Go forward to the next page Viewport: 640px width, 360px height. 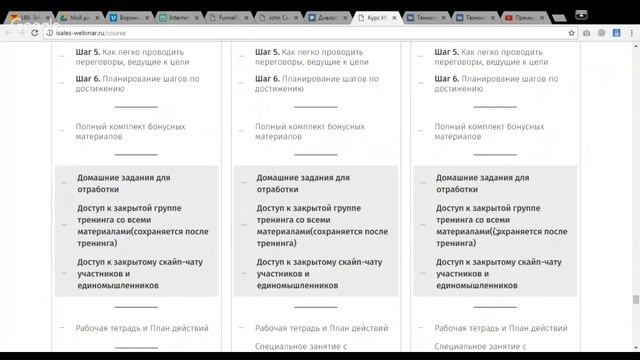(21, 33)
